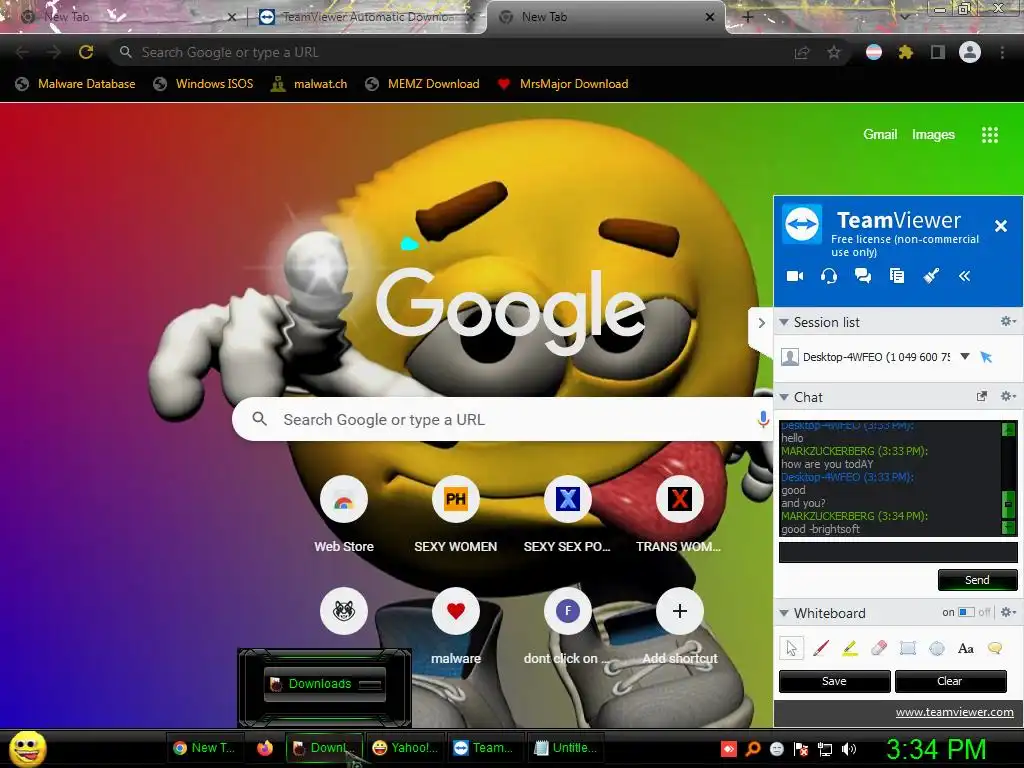Viewport: 1024px width, 768px height.
Task: Click the share page icon in address bar
Action: [x=802, y=52]
